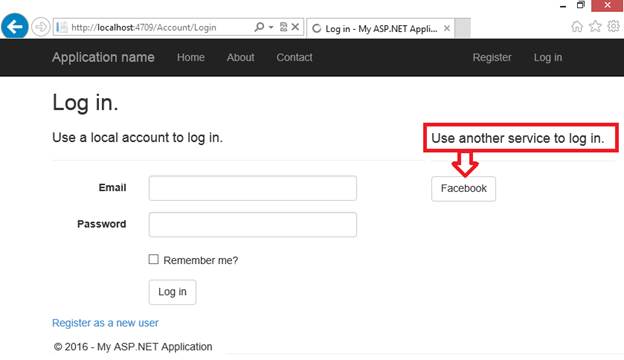Open the address bar dropdown arrow
The height and width of the screenshot is (360, 624).
(x=271, y=27)
